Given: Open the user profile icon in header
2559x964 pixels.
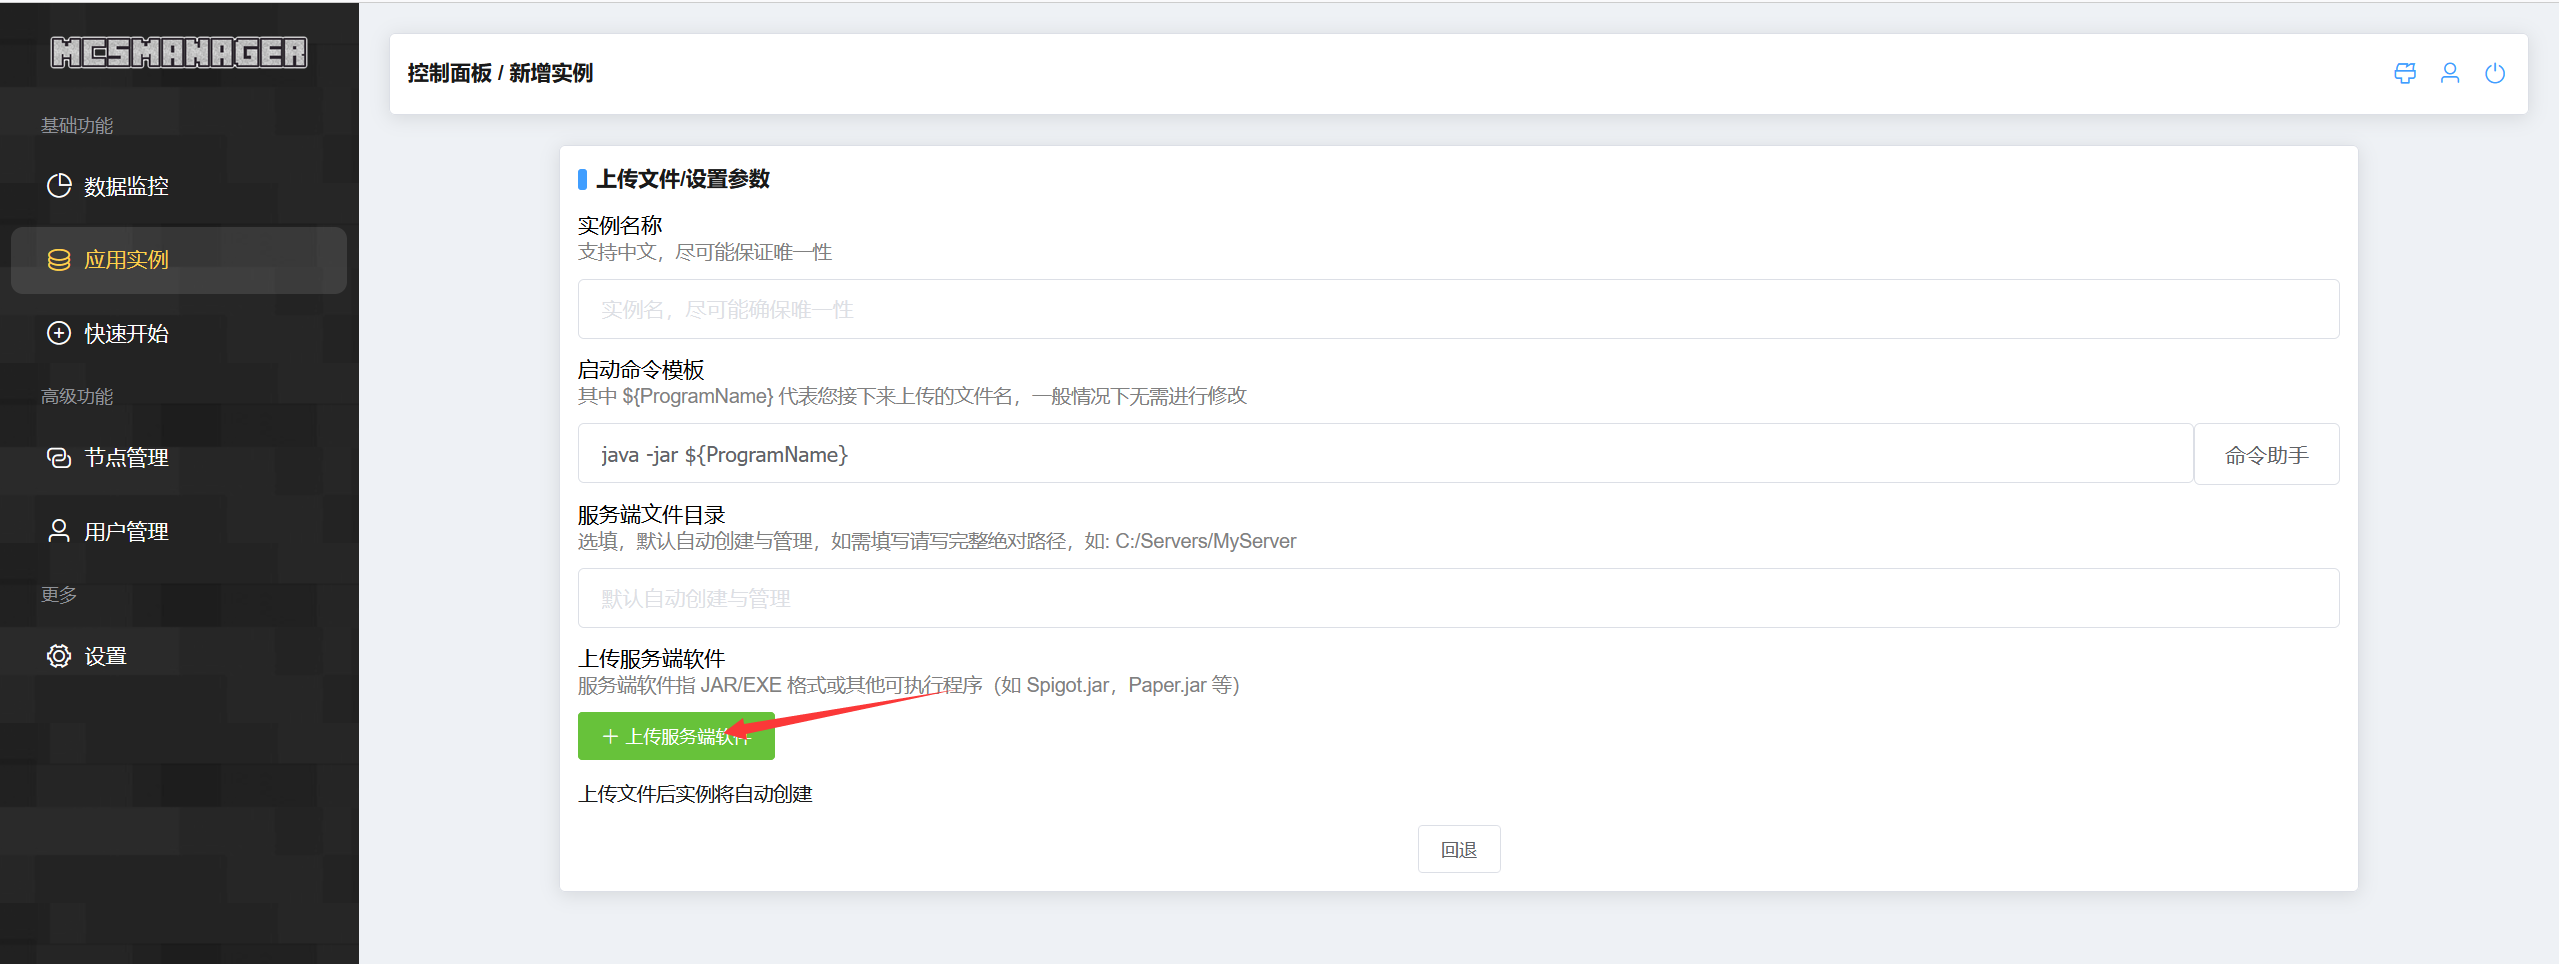Looking at the screenshot, I should [x=2449, y=73].
